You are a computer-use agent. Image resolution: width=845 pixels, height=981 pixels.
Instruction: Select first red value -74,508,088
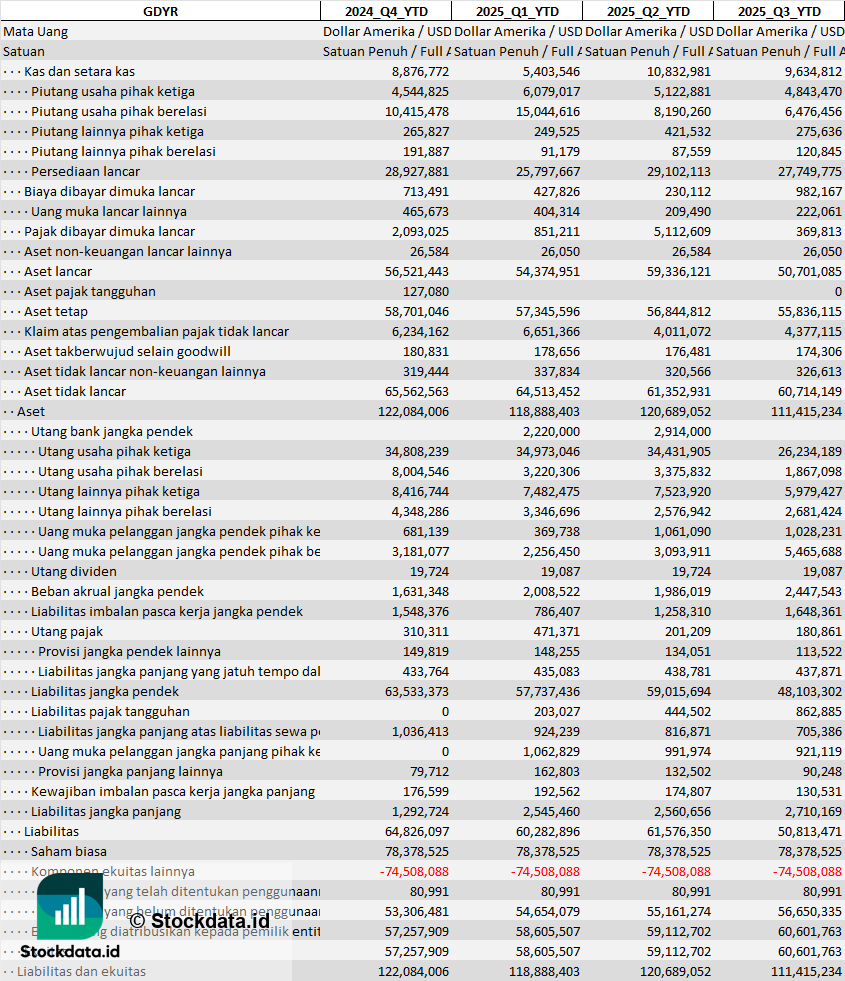[x=414, y=872]
